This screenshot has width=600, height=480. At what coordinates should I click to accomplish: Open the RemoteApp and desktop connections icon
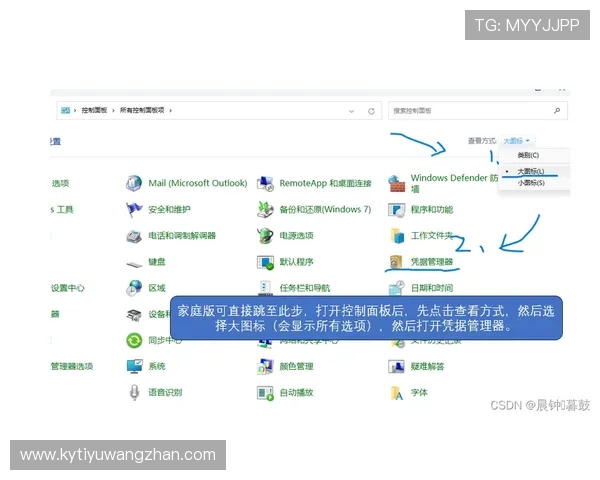265,183
